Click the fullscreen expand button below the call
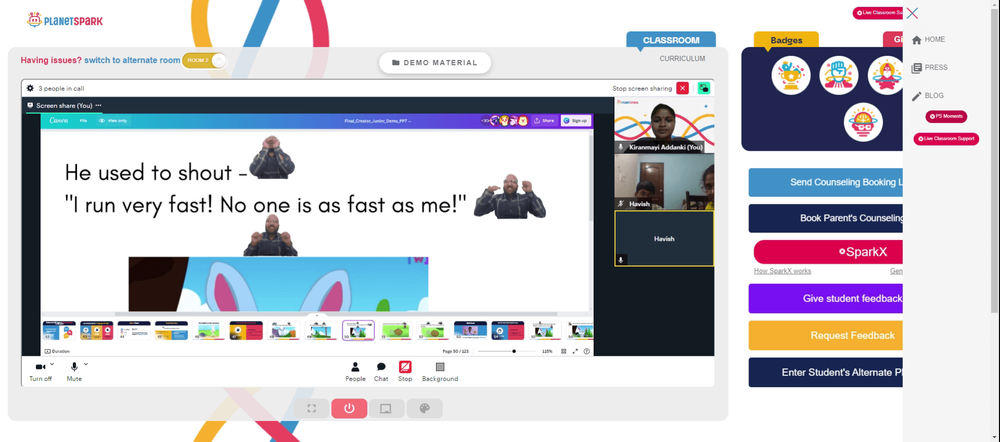1000x442 pixels. click(312, 408)
